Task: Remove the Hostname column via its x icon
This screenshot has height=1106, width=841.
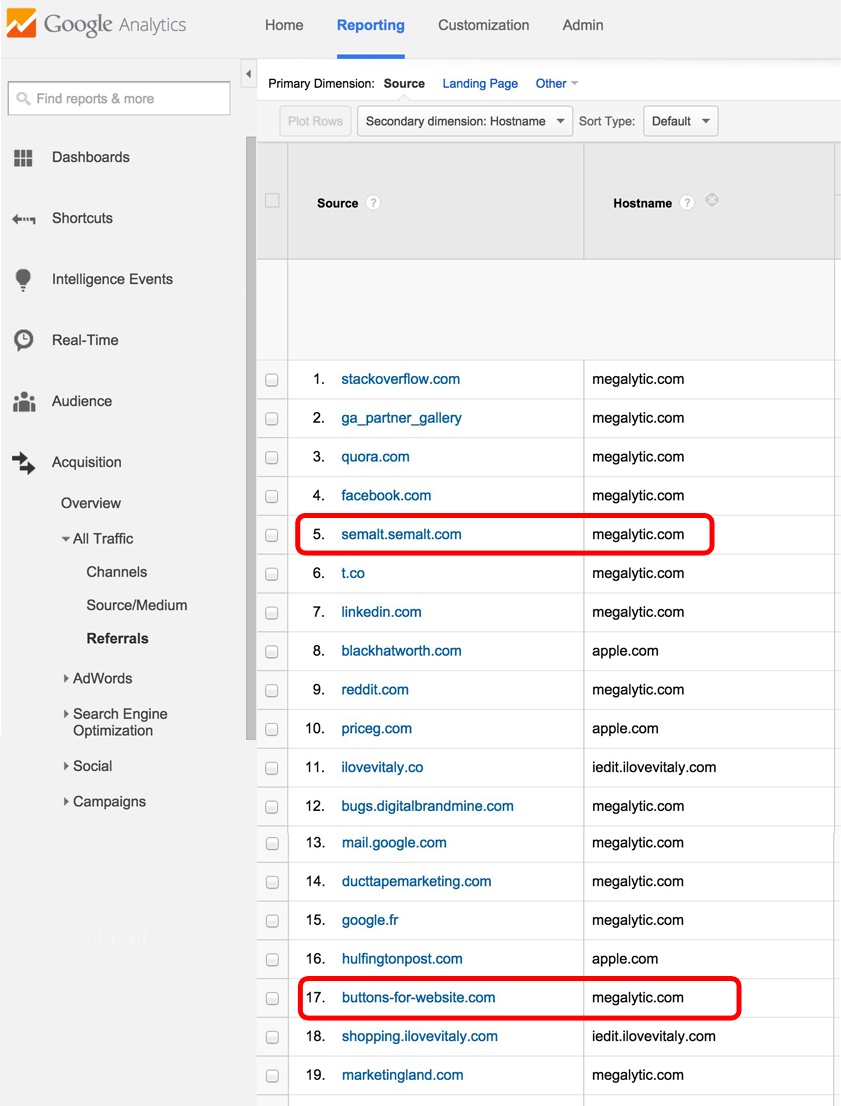Action: click(711, 200)
